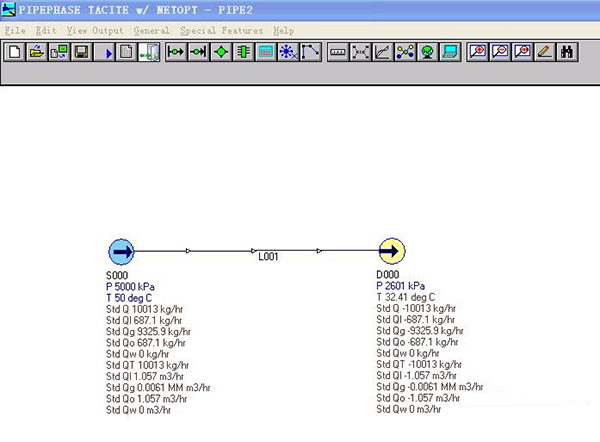Select the green column unit tool
This screenshot has width=600, height=442.
[243, 52]
